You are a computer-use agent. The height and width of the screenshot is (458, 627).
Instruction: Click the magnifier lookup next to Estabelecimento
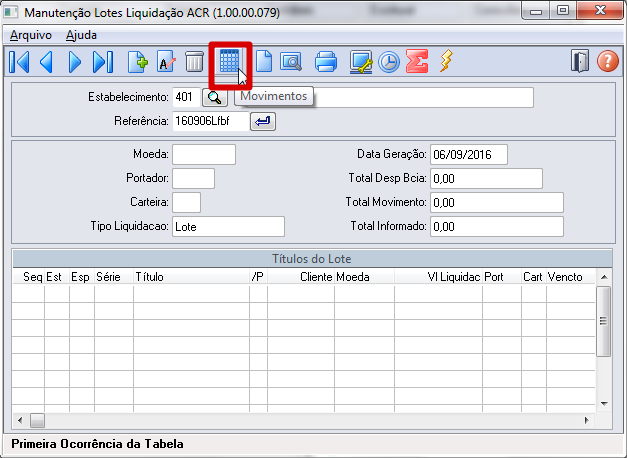215,97
